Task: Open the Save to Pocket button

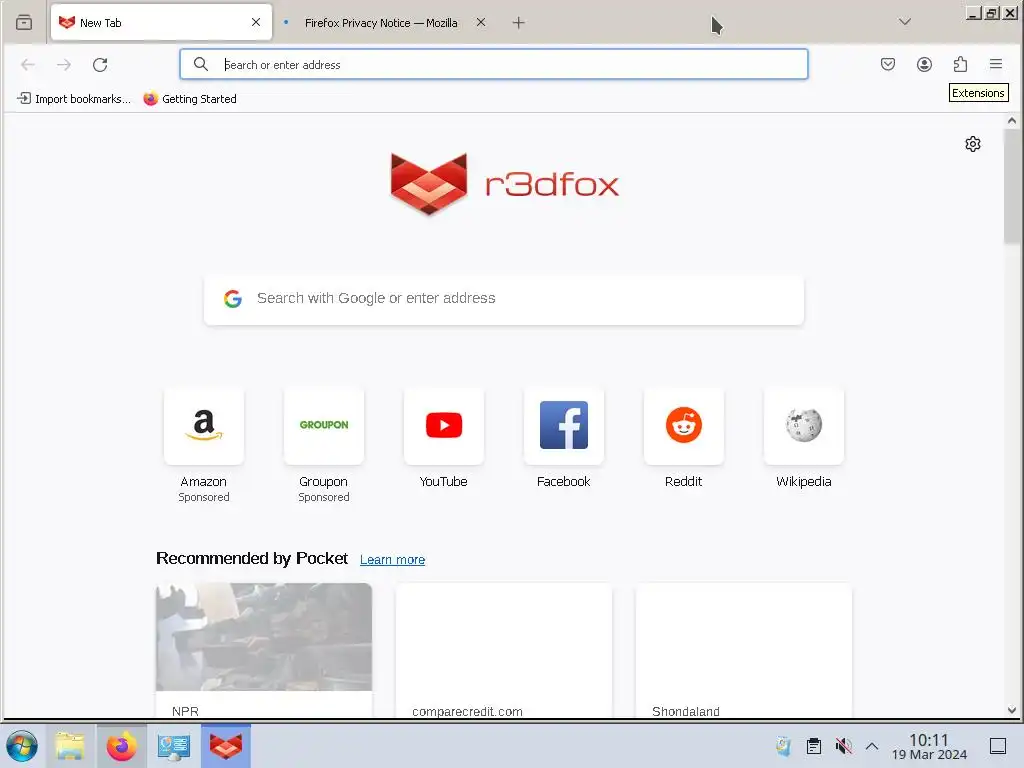Action: click(x=888, y=64)
